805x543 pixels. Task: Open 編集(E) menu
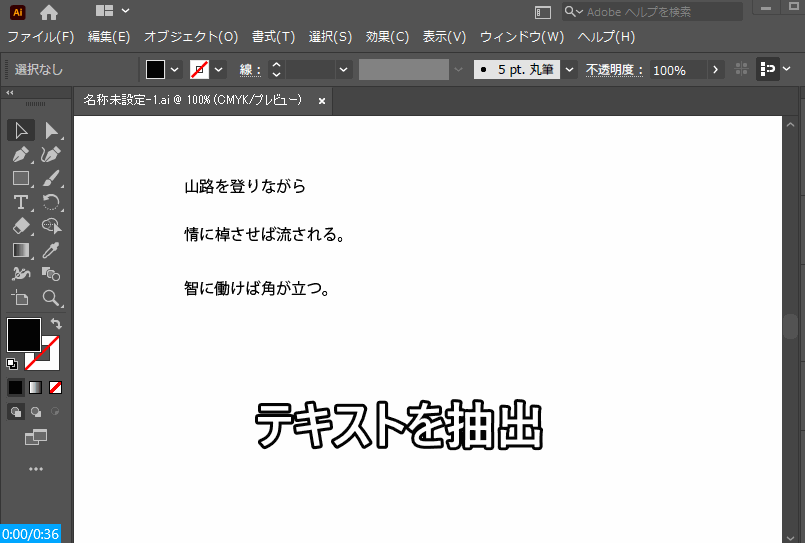(109, 37)
